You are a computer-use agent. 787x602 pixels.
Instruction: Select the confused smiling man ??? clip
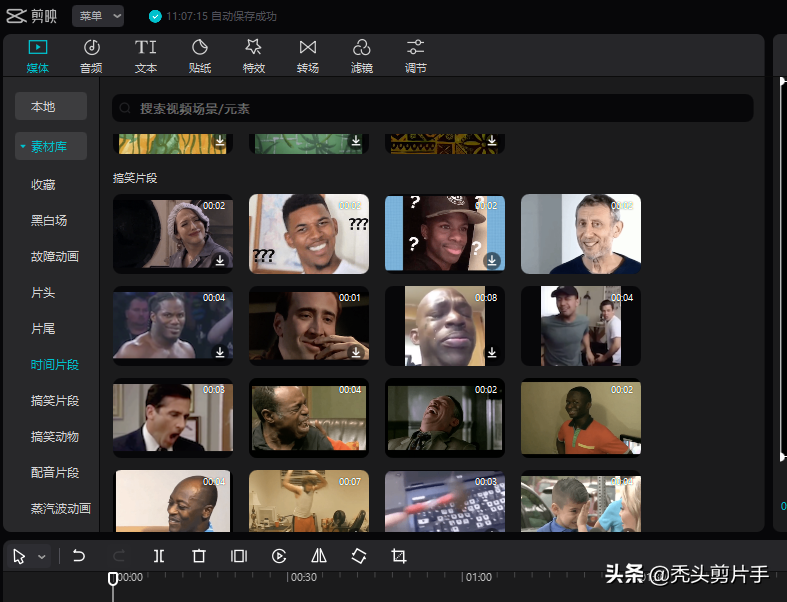(309, 234)
